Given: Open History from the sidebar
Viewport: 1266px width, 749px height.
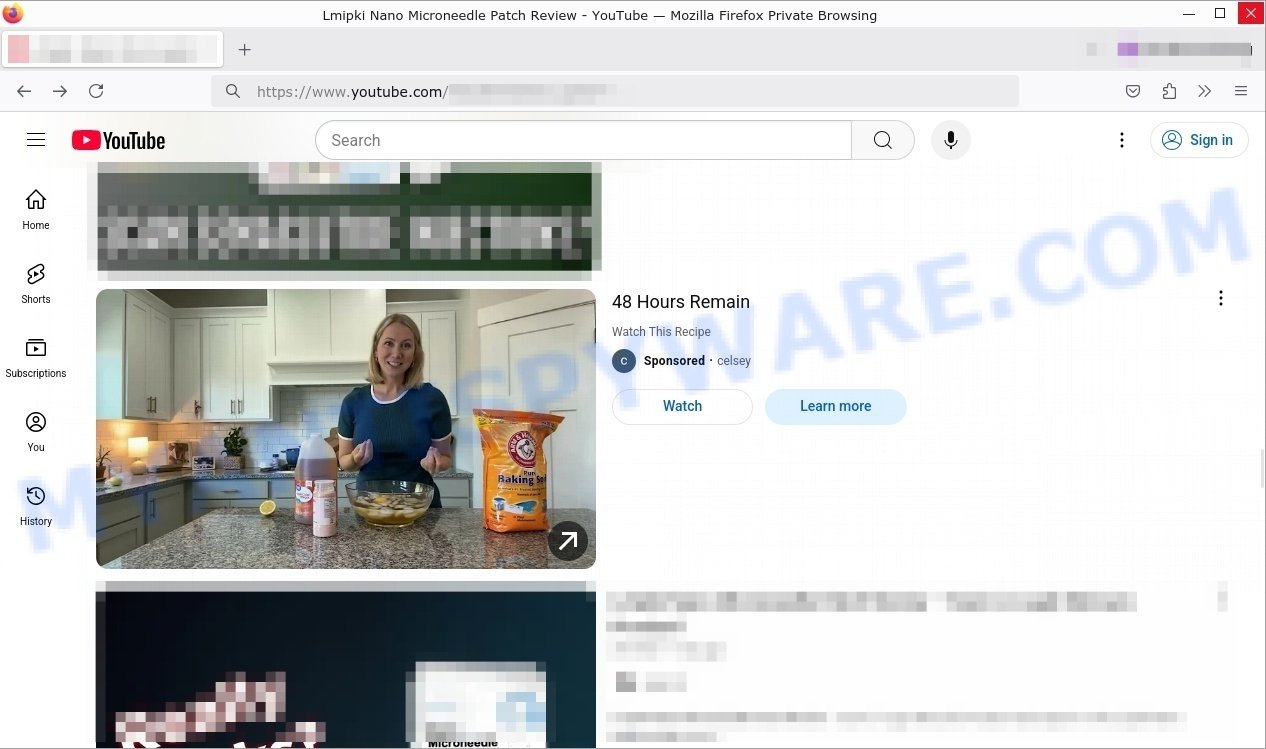Looking at the screenshot, I should [x=36, y=505].
